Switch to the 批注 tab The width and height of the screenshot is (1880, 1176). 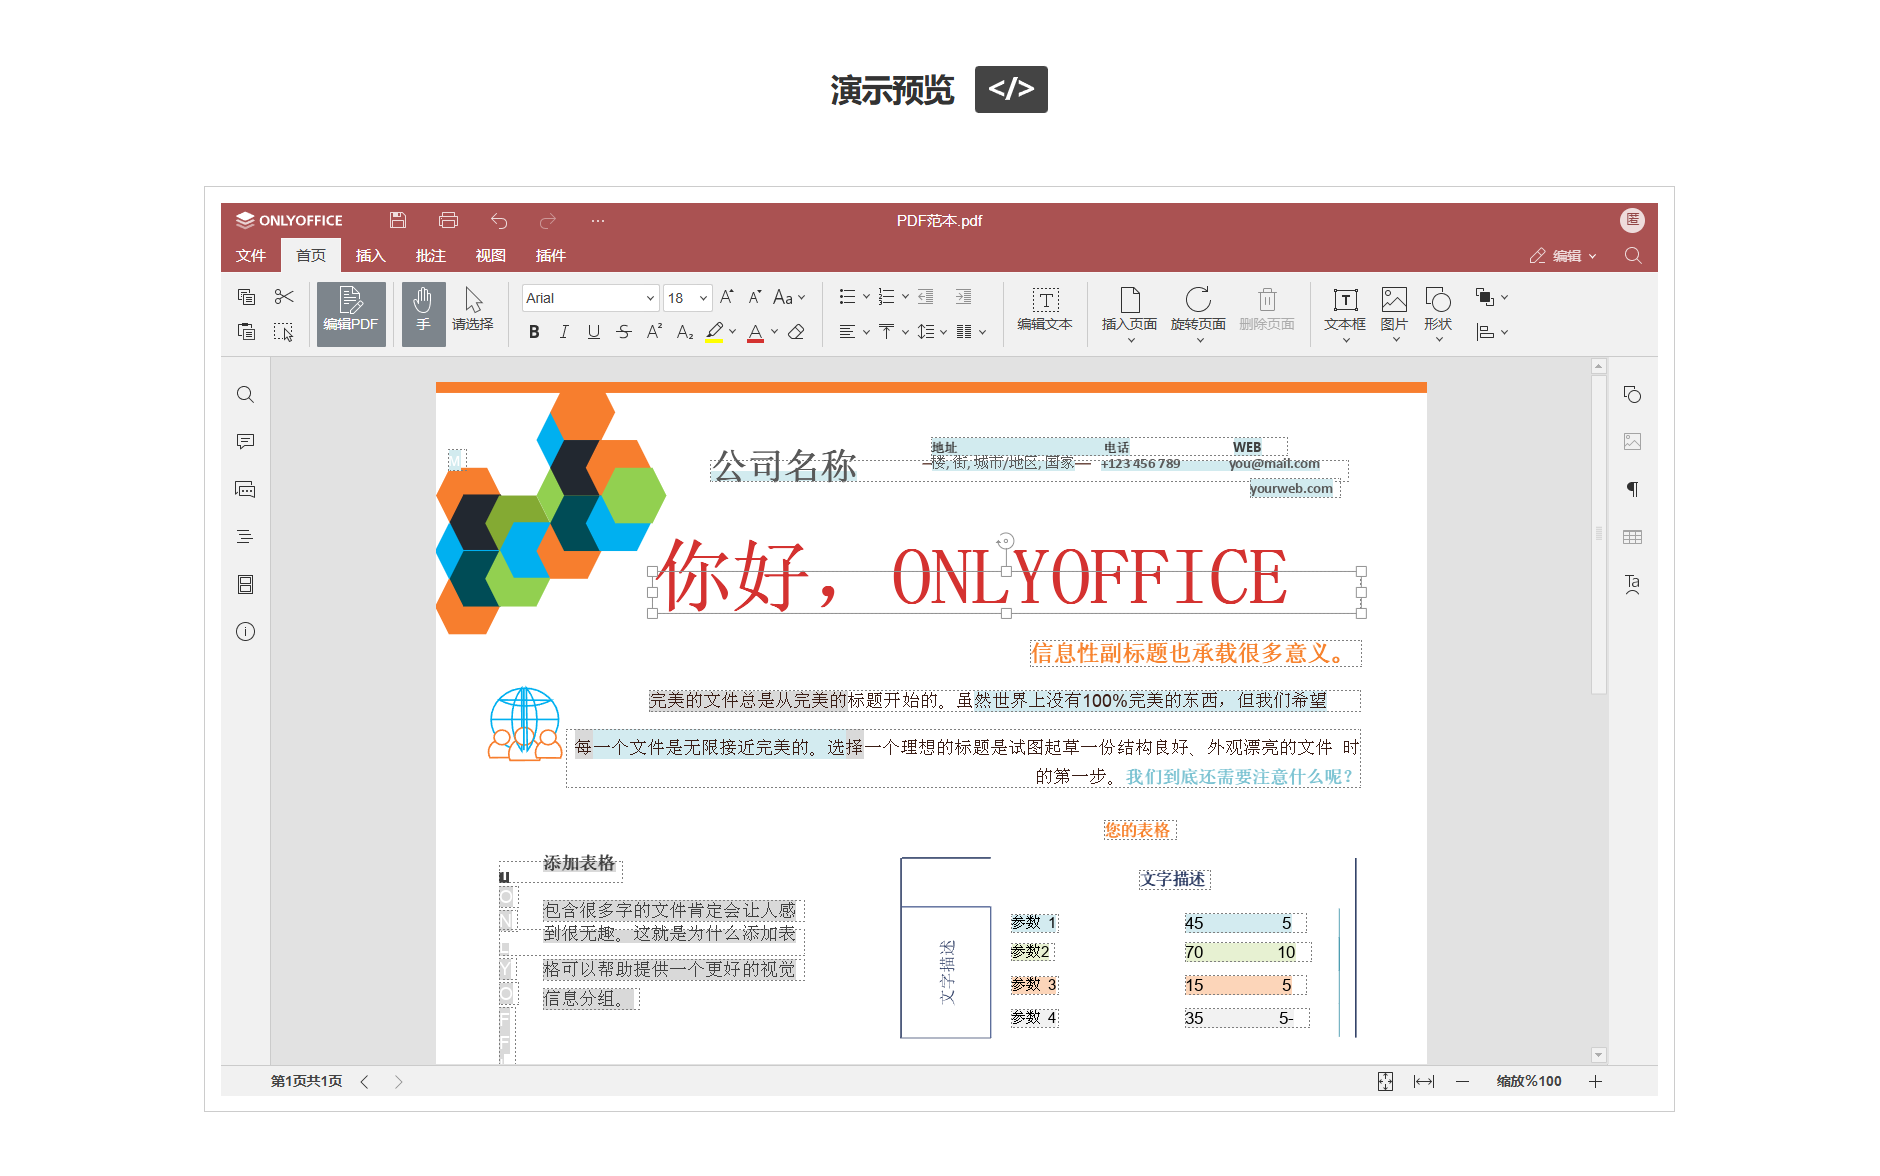tap(430, 256)
